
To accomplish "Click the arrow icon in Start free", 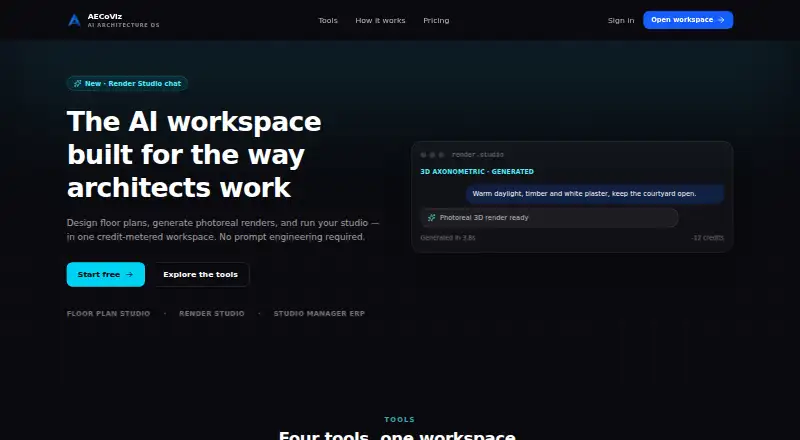I will pos(129,274).
